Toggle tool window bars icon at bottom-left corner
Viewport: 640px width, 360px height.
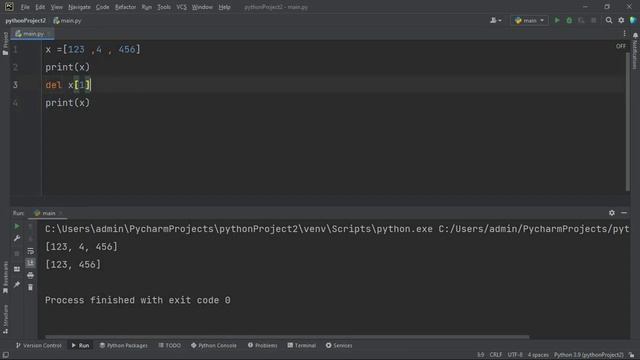tap(5, 355)
